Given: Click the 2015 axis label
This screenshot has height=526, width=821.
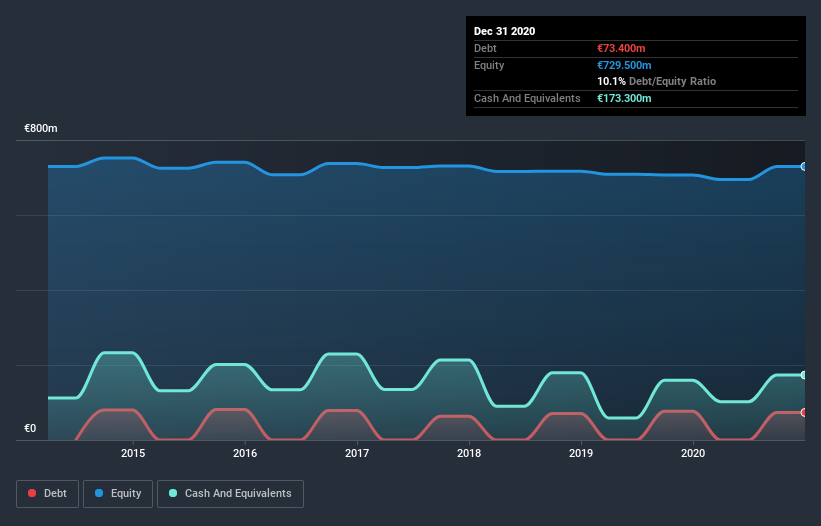Looking at the screenshot, I should tap(133, 453).
